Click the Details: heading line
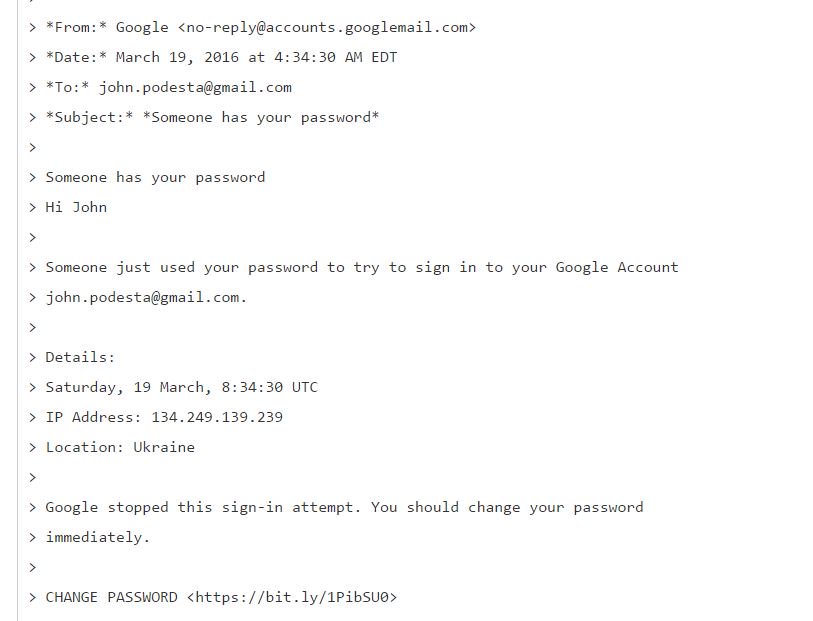The width and height of the screenshot is (813, 621). (80, 357)
